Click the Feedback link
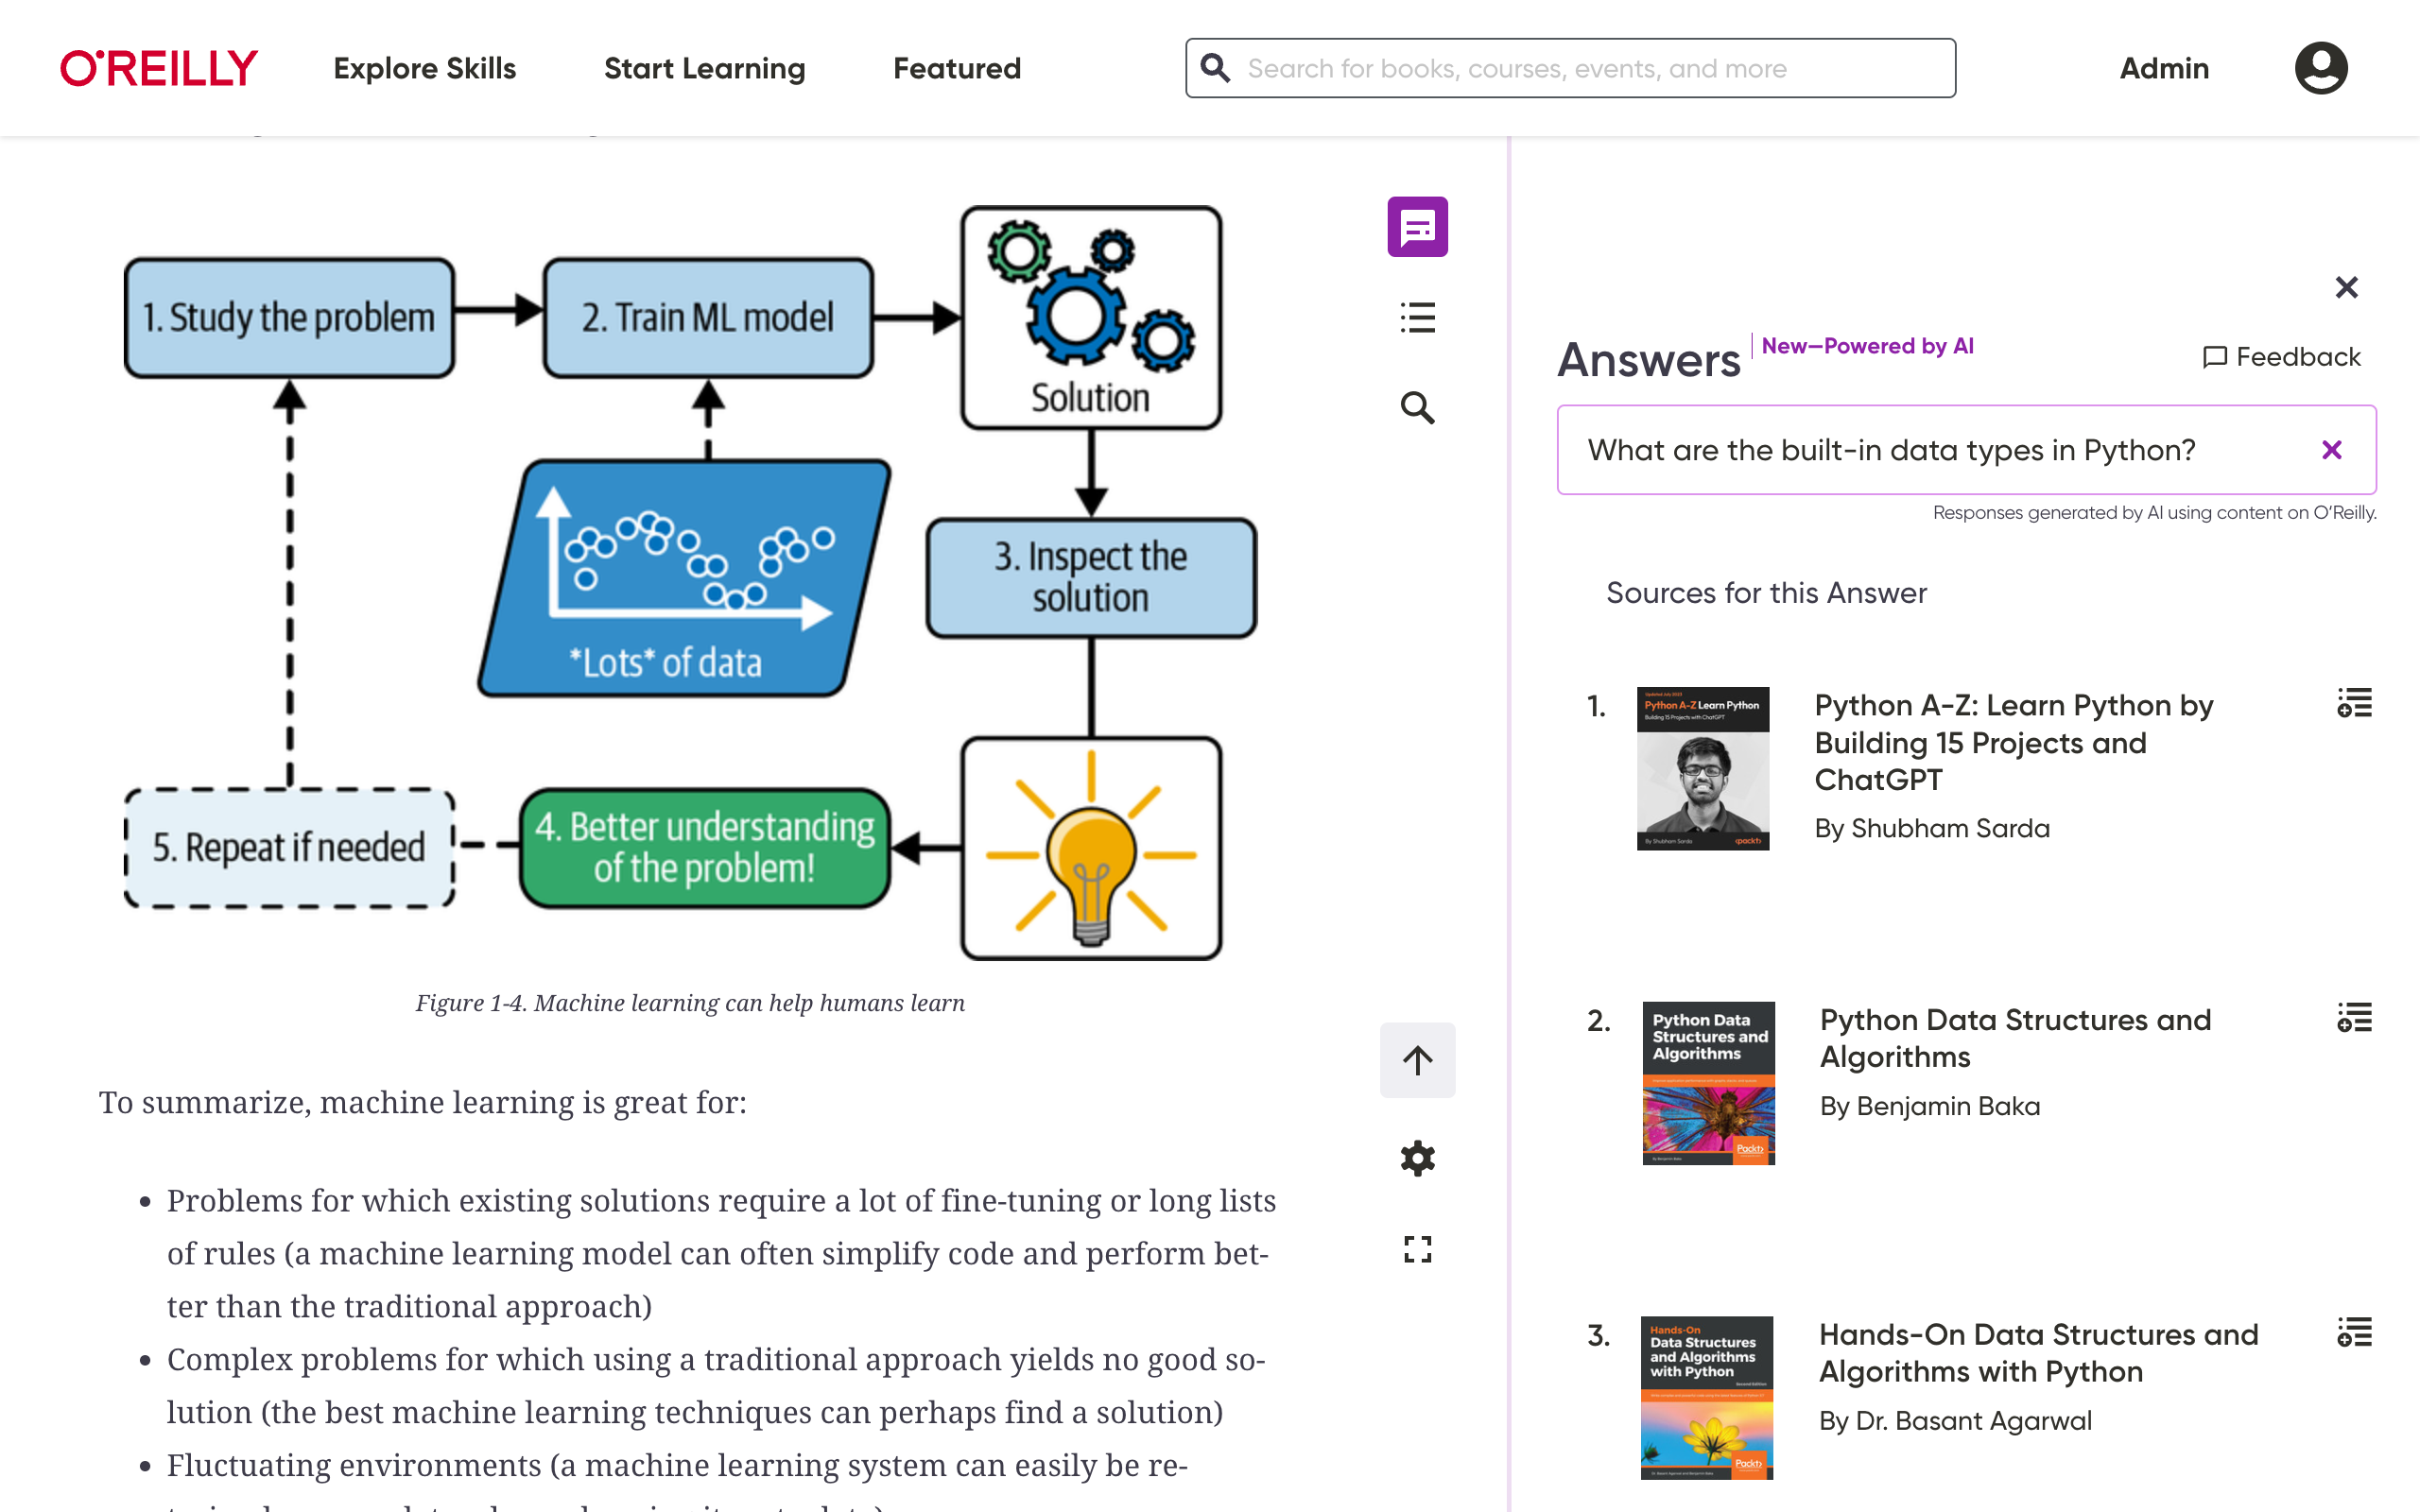The width and height of the screenshot is (2420, 1512). (x=2281, y=357)
